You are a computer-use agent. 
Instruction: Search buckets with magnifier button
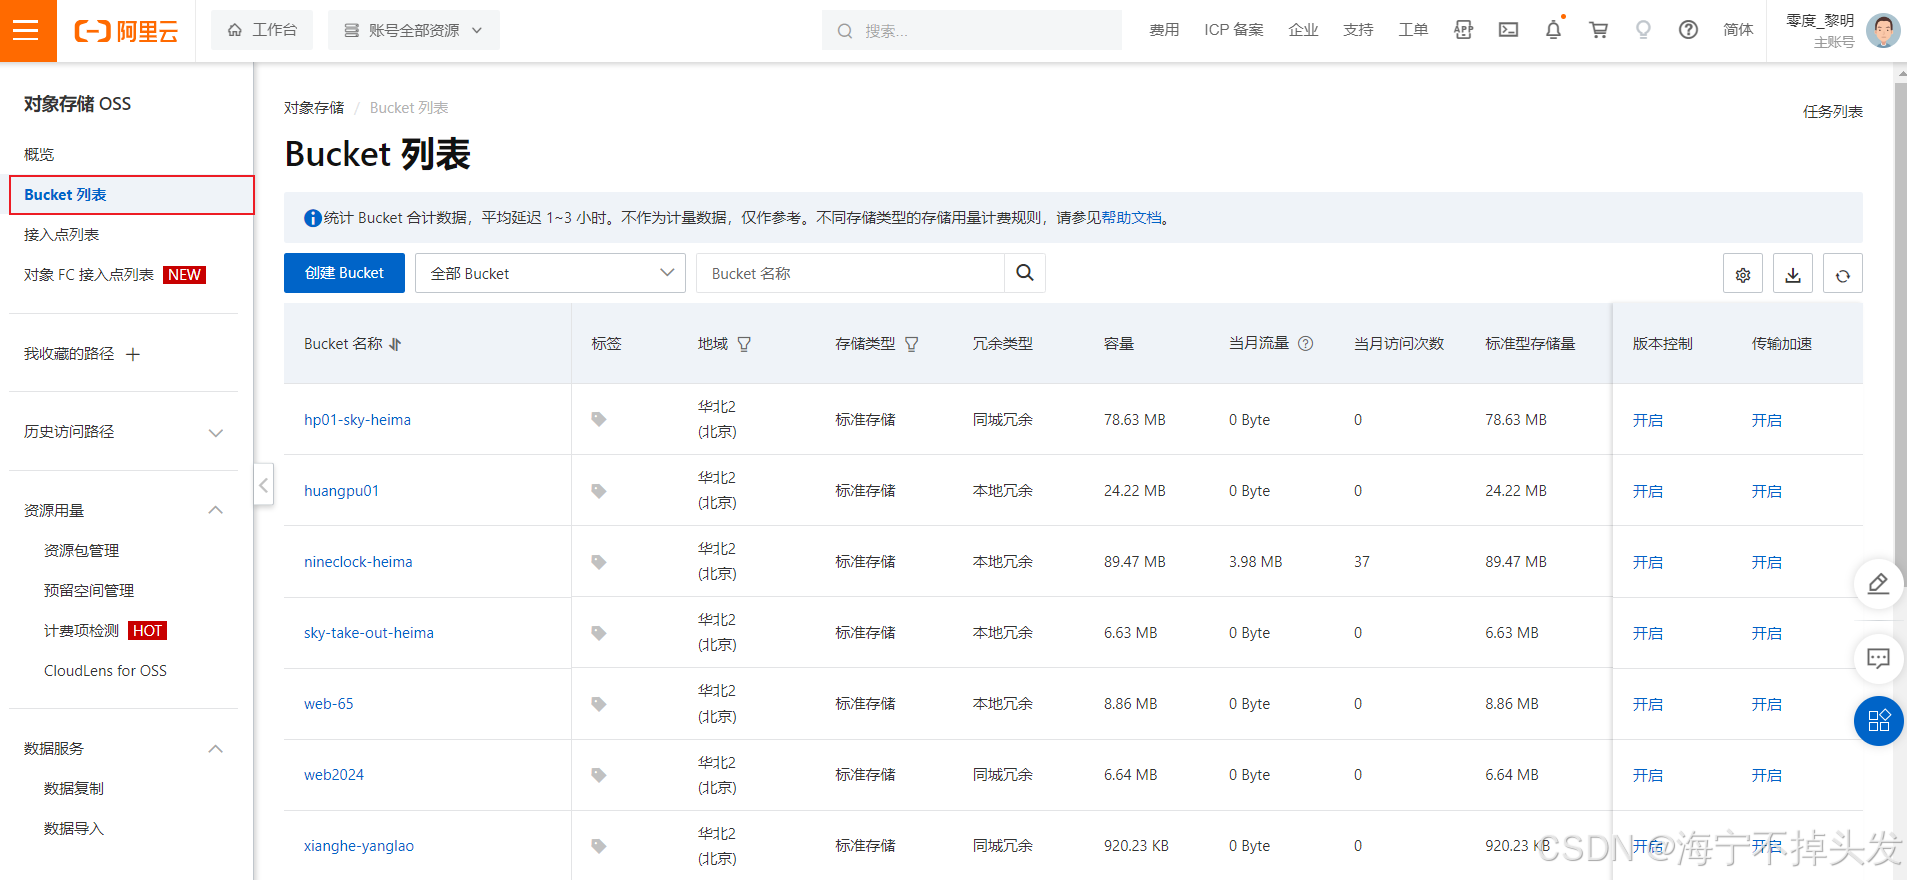[x=1025, y=273]
